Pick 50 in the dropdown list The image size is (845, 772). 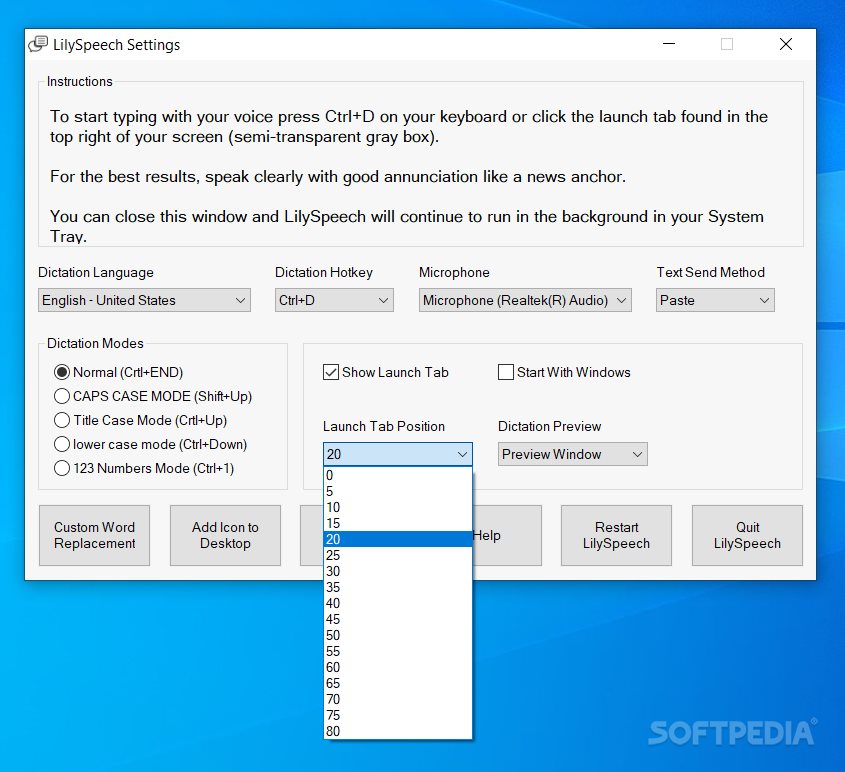pyautogui.click(x=398, y=635)
